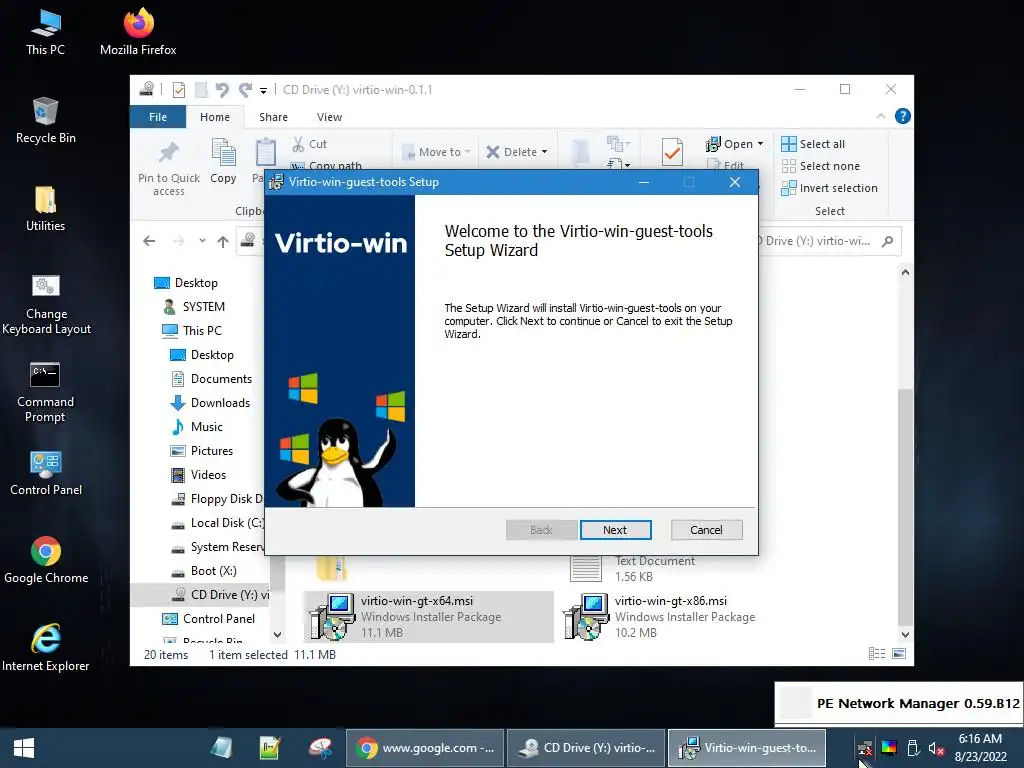Image resolution: width=1024 pixels, height=768 pixels.
Task: Click navigation pane scroll down arrow
Action: point(278,634)
